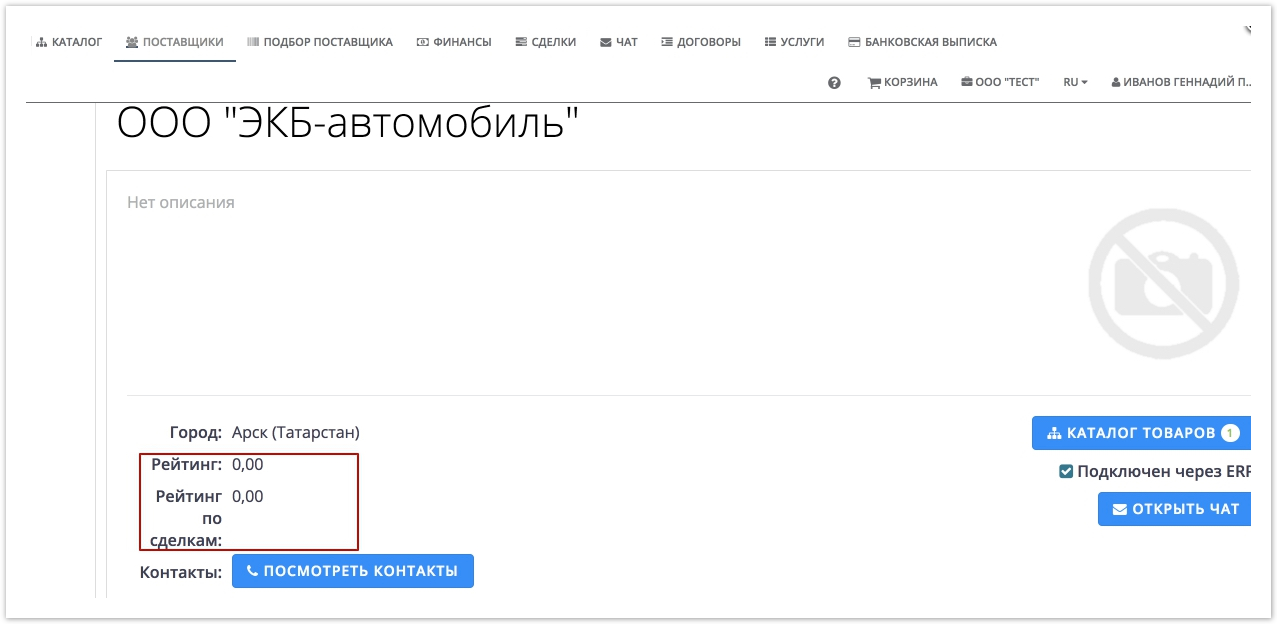The height and width of the screenshot is (624, 1277).
Task: Click the city value Арск (Татарстан)
Action: pos(296,433)
